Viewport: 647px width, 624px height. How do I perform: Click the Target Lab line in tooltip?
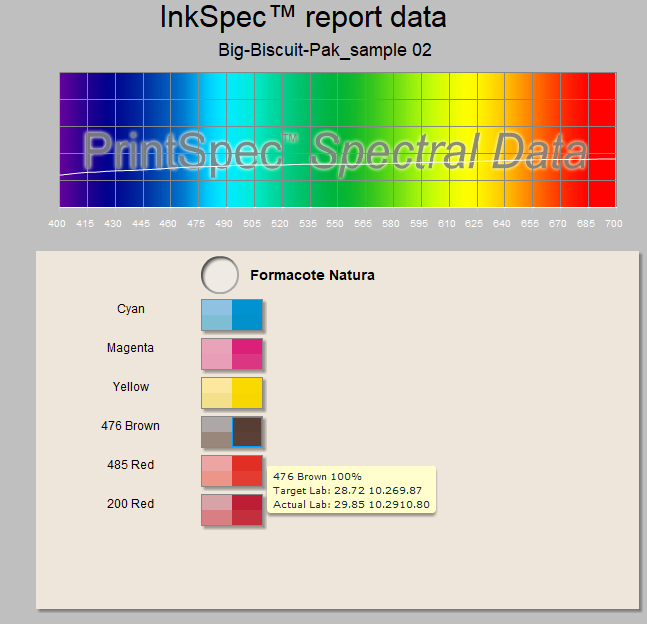(347, 490)
